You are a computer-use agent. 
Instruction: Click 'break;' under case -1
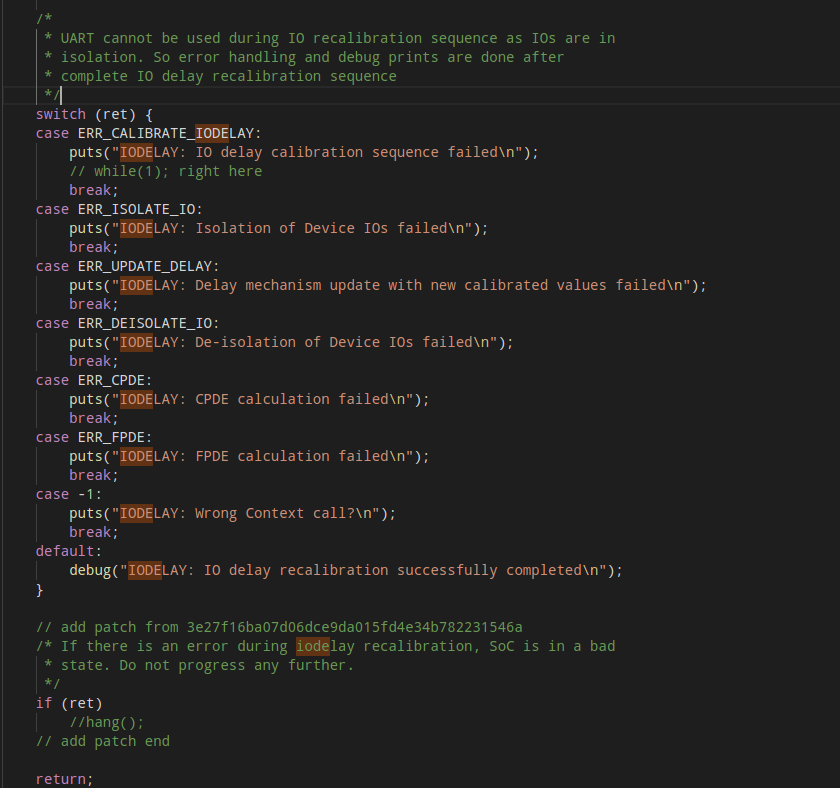[94, 533]
